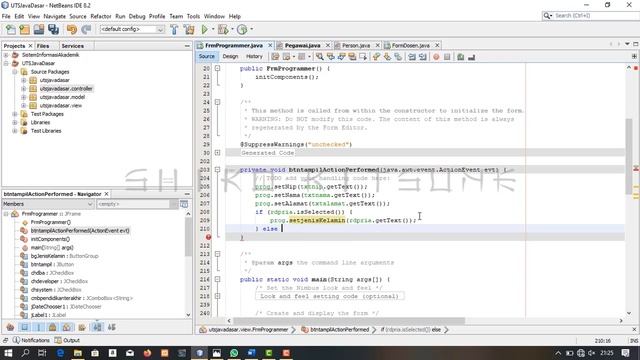Toggle the sixth Navigator filter button

[82, 327]
